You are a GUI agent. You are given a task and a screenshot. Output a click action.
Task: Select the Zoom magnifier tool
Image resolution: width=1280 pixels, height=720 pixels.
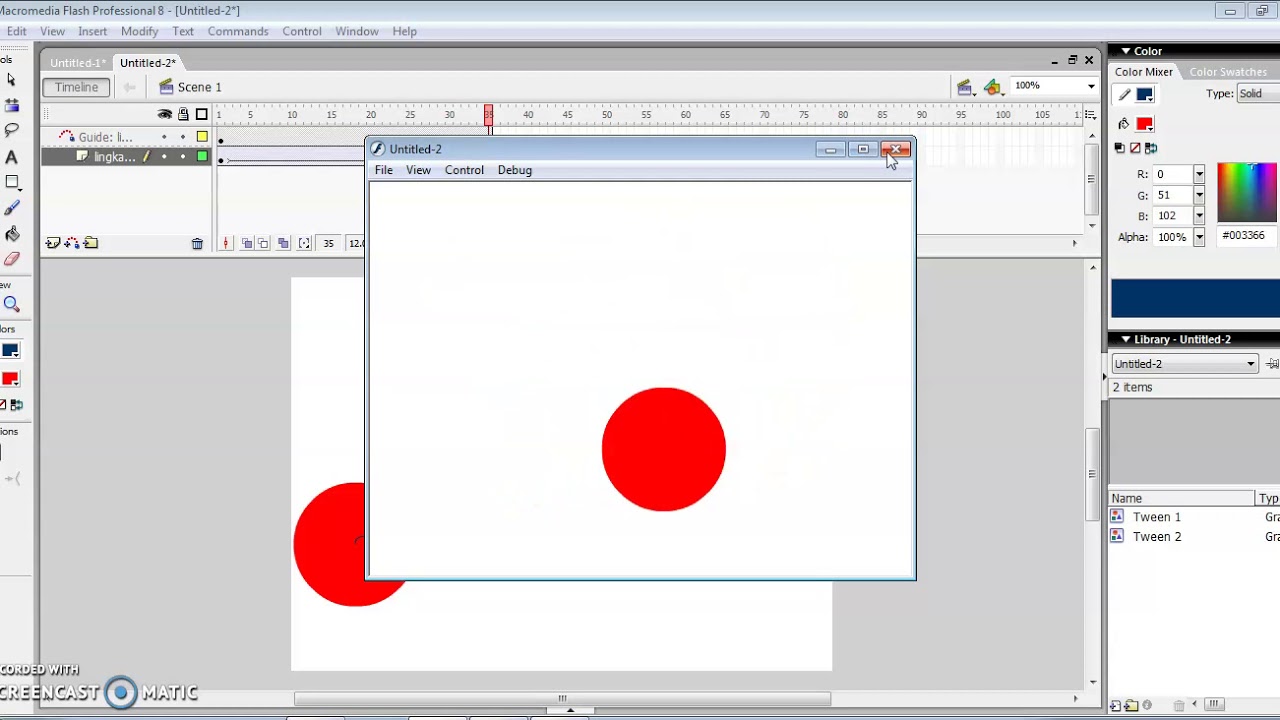click(11, 304)
